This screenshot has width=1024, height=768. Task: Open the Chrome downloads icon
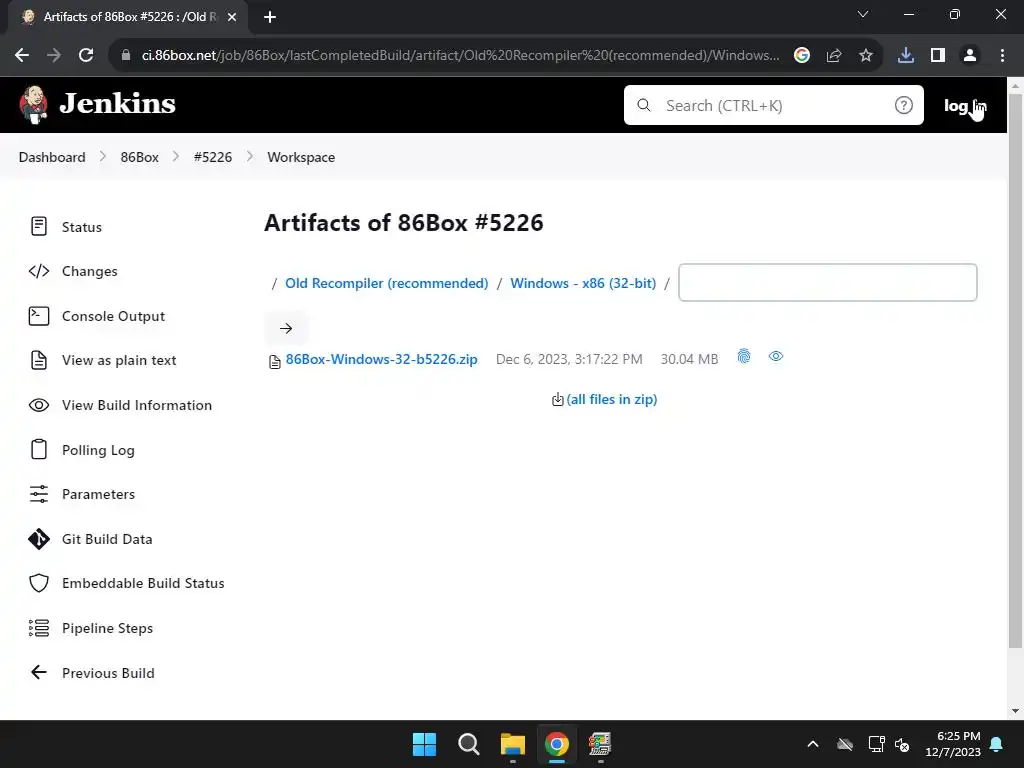coord(906,56)
